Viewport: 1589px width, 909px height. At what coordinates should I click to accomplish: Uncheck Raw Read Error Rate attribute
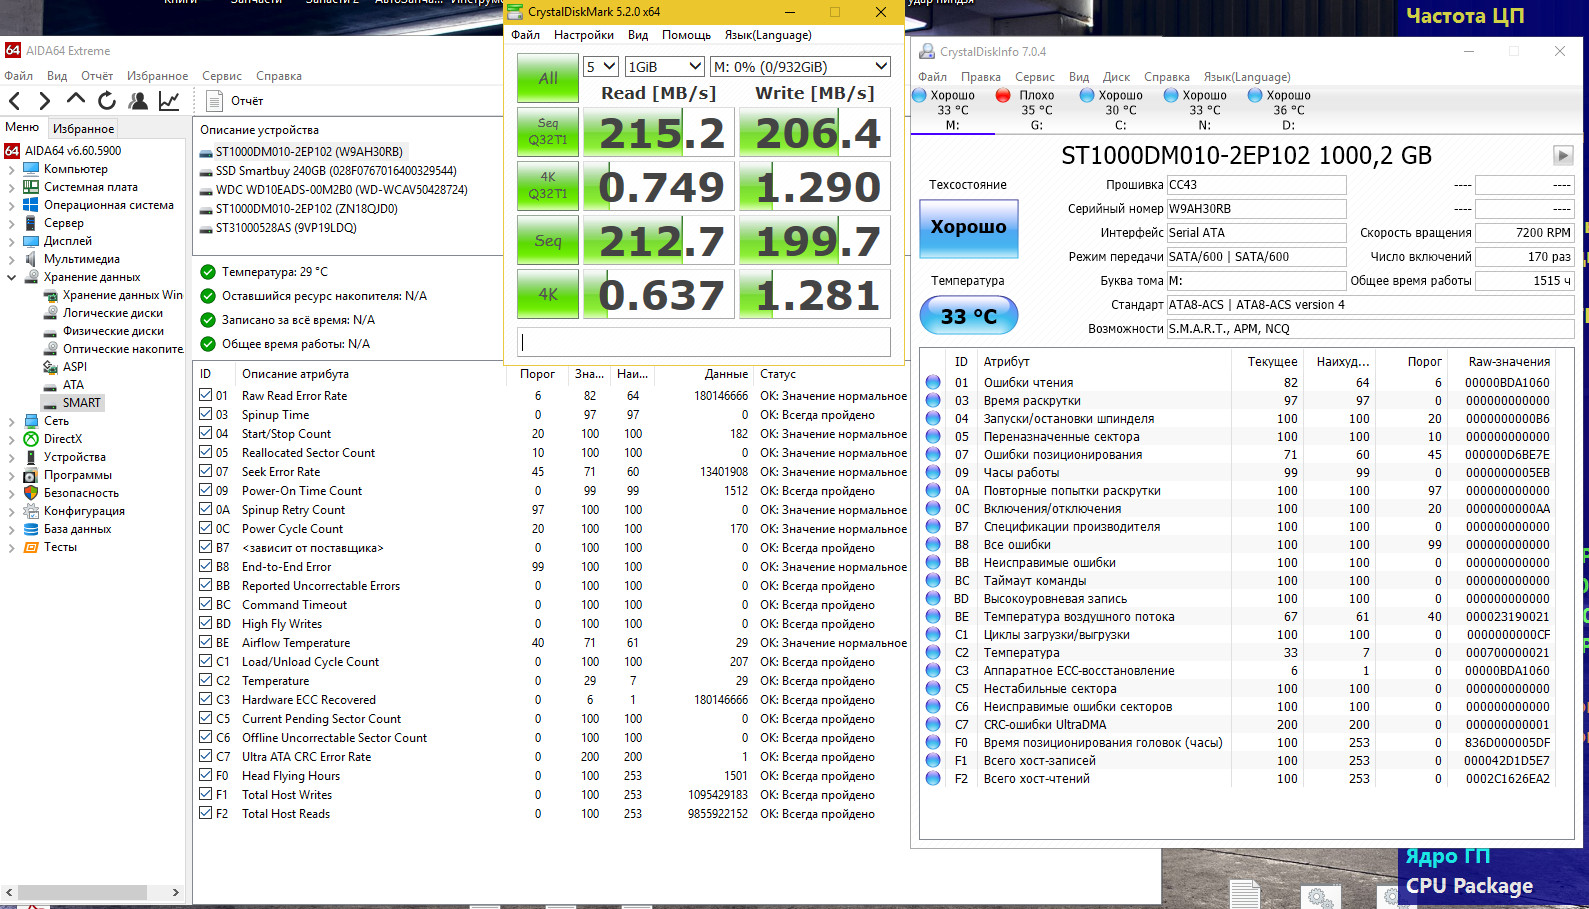point(205,395)
